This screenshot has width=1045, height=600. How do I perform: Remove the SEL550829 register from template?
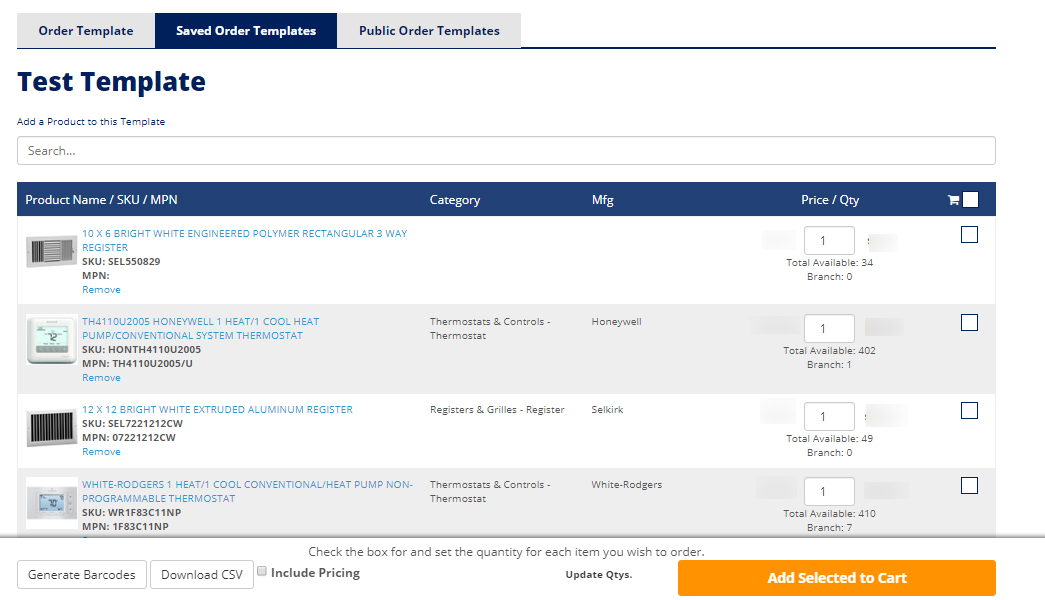point(101,289)
